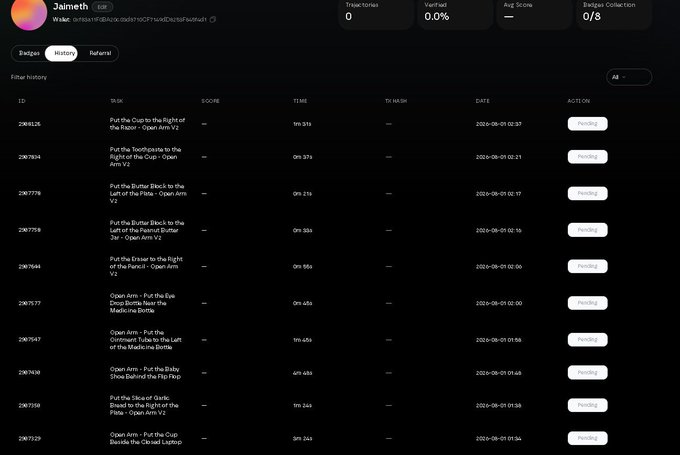Open the Jaimeth profile avatar
The height and width of the screenshot is (455, 680).
[x=29, y=13]
